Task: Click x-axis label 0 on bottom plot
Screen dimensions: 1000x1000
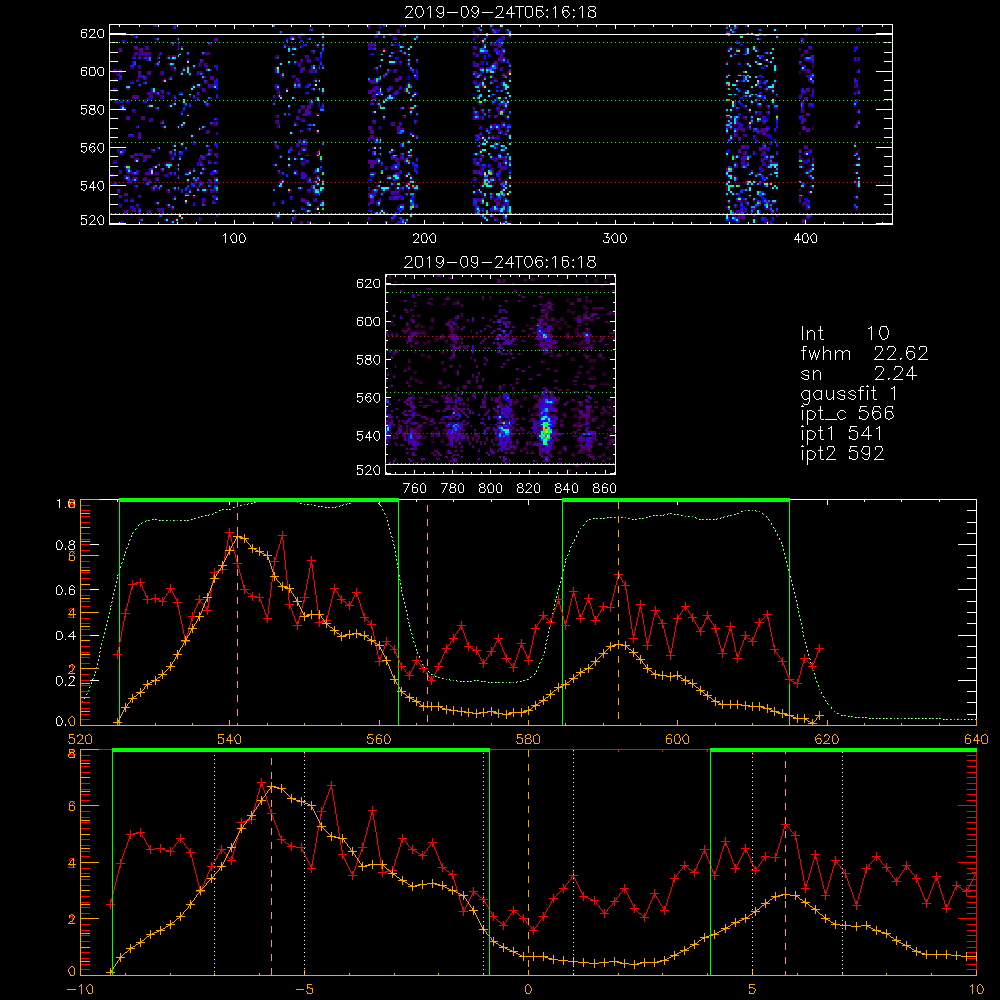Action: [x=528, y=990]
